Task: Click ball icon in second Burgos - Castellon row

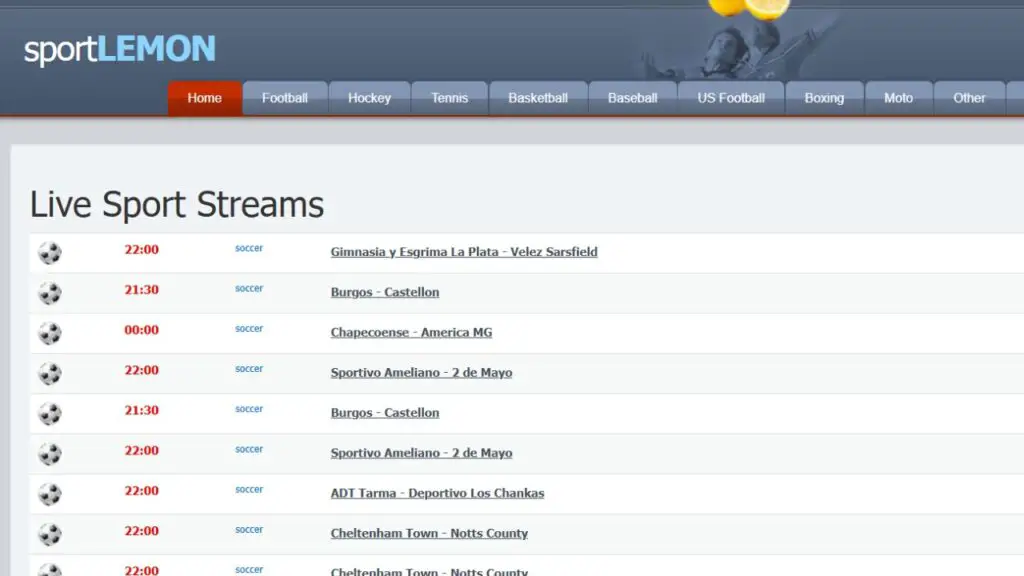Action: [x=50, y=414]
